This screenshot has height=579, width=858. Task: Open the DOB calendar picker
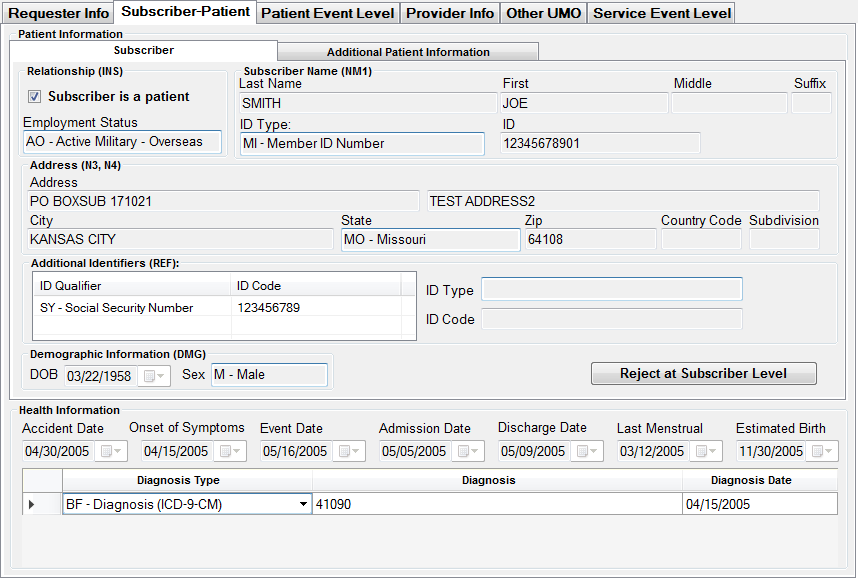click(155, 376)
